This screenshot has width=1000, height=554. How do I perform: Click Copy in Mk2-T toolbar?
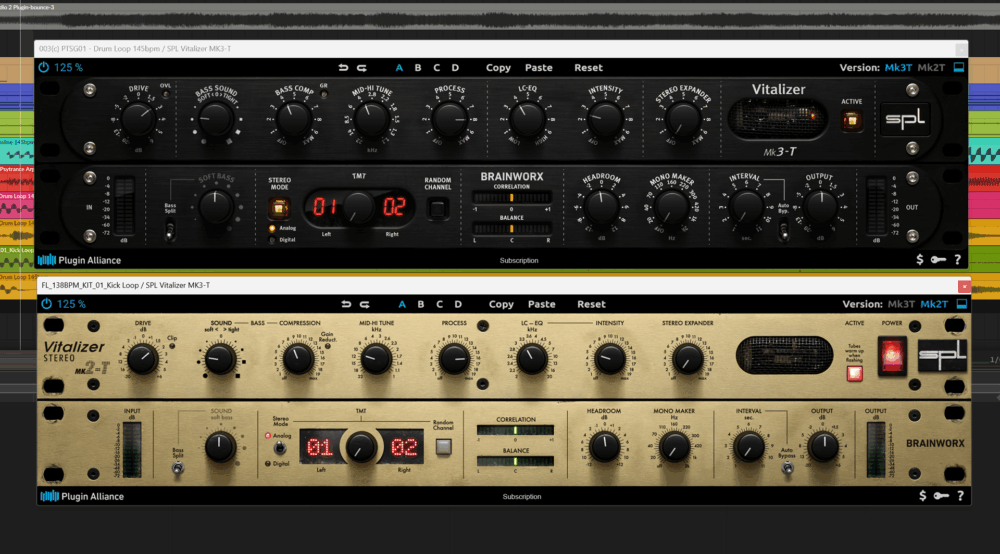501,304
